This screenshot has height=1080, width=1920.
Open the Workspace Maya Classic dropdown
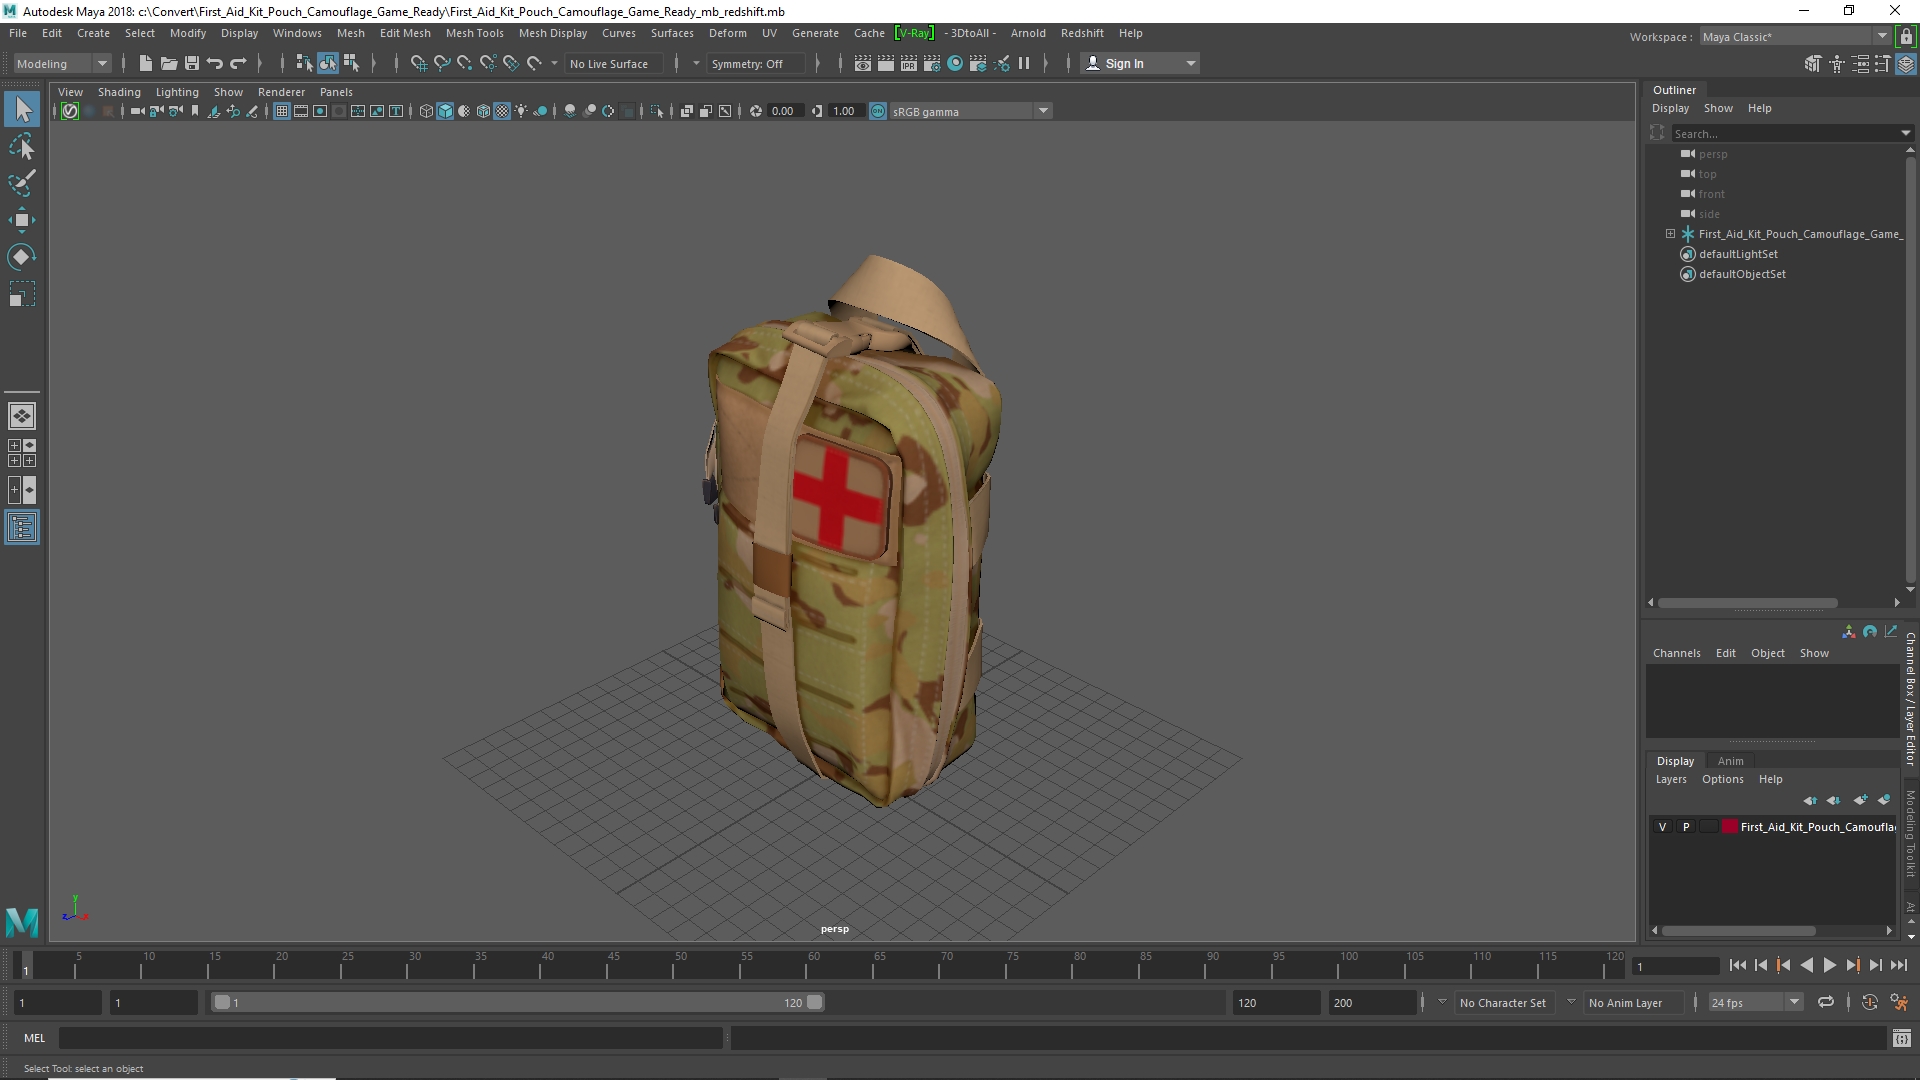click(1795, 36)
